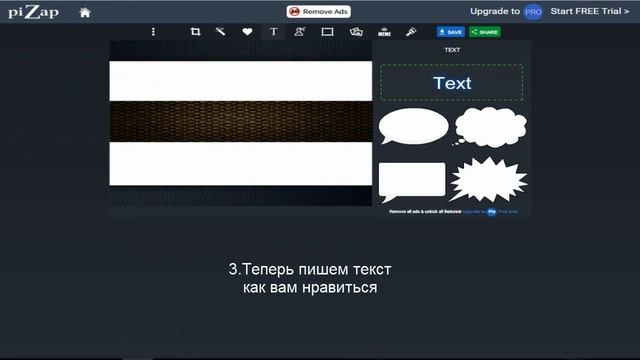Click the blue SAVE button
Image resolution: width=640 pixels, height=360 pixels.
451,32
